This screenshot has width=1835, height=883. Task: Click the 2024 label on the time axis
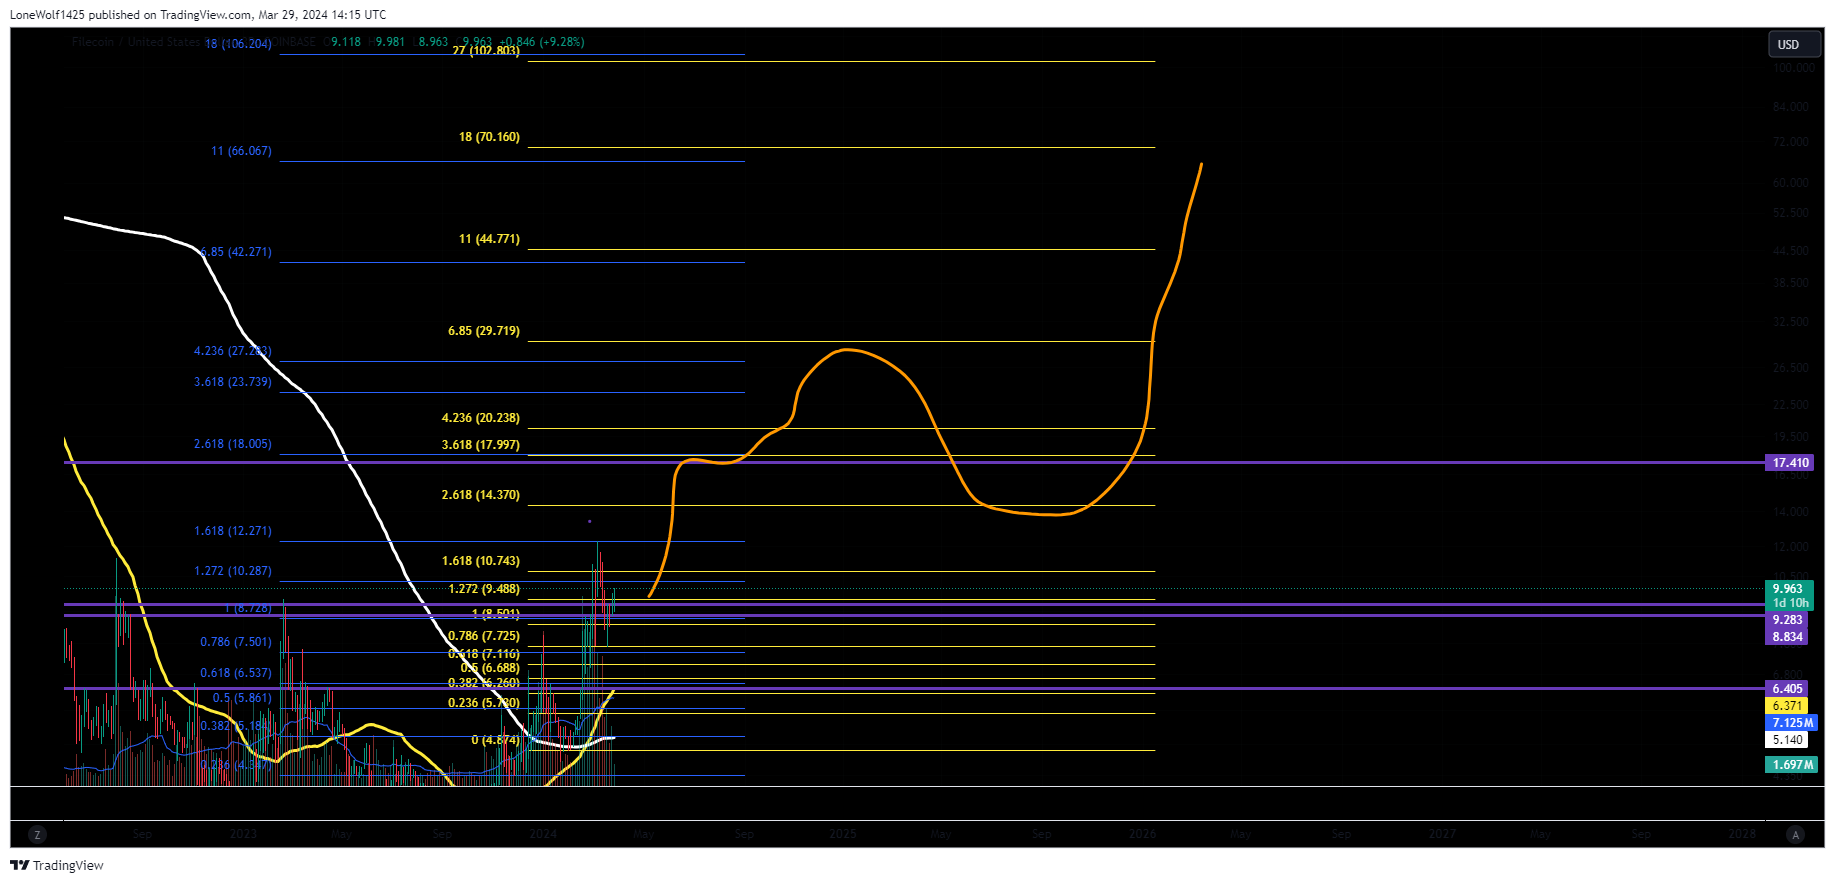point(543,834)
